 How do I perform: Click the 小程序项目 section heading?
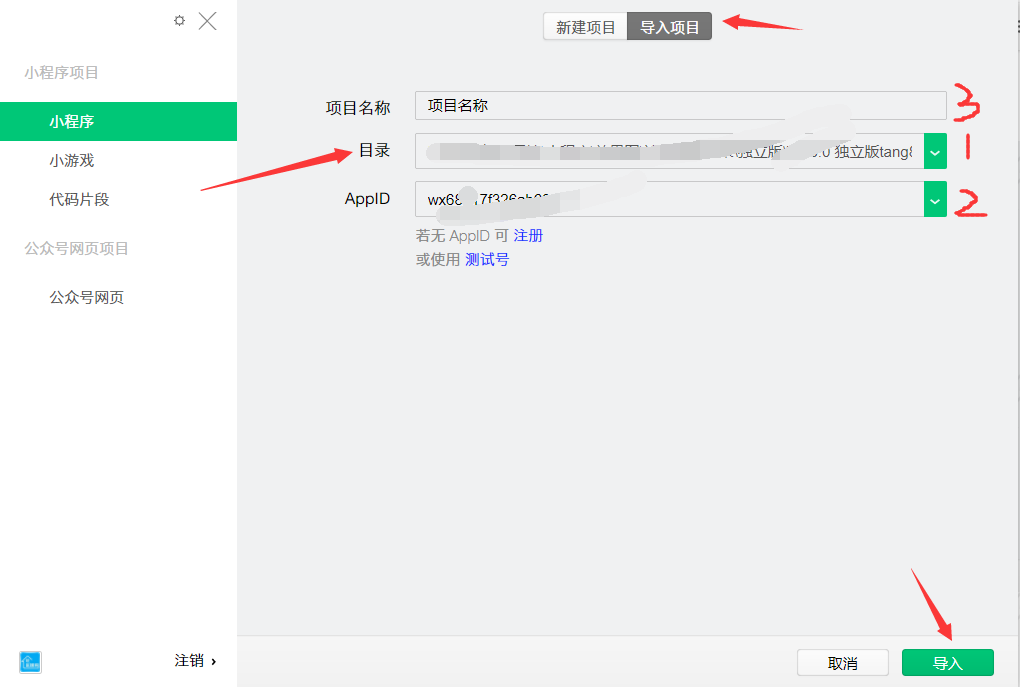[61, 72]
